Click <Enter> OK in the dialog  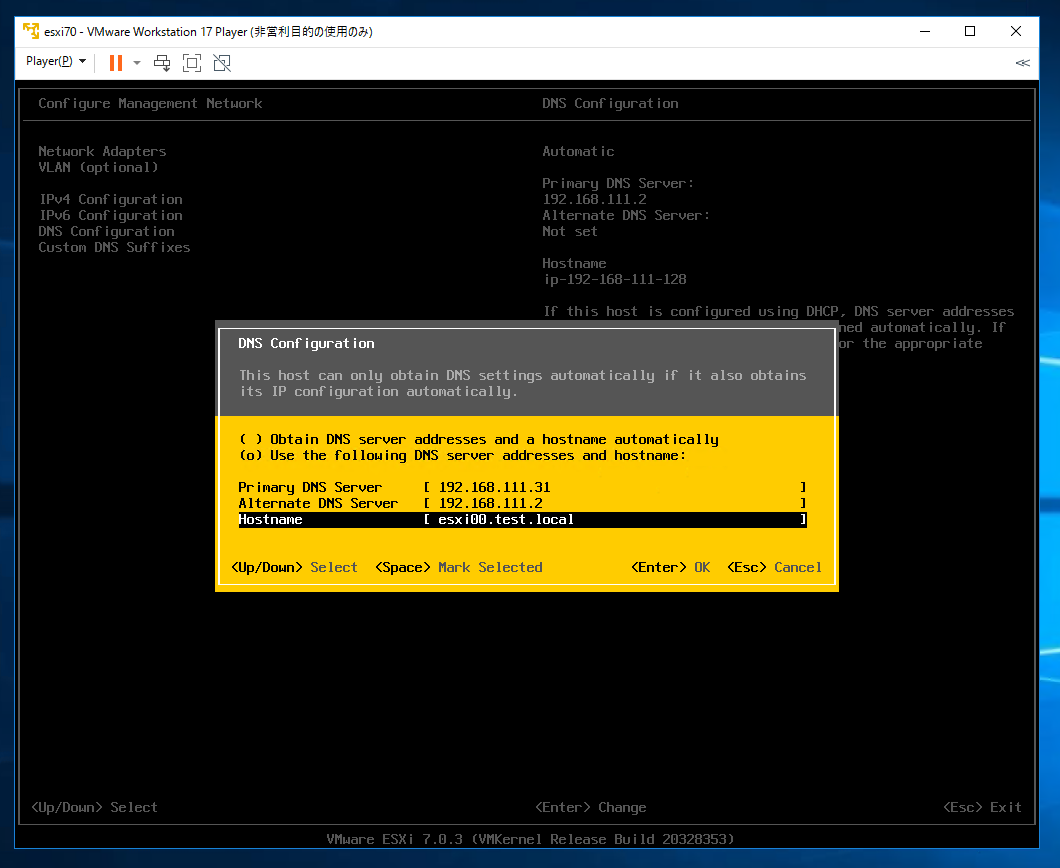pyautogui.click(x=671, y=567)
